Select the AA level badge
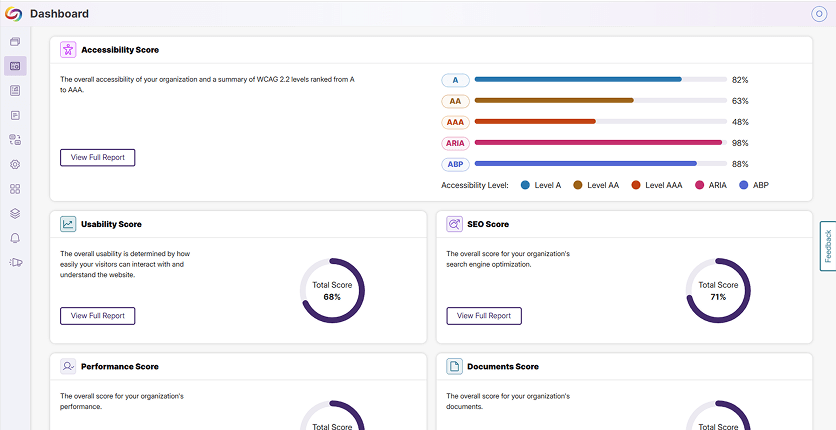This screenshot has height=430, width=836. 455,101
